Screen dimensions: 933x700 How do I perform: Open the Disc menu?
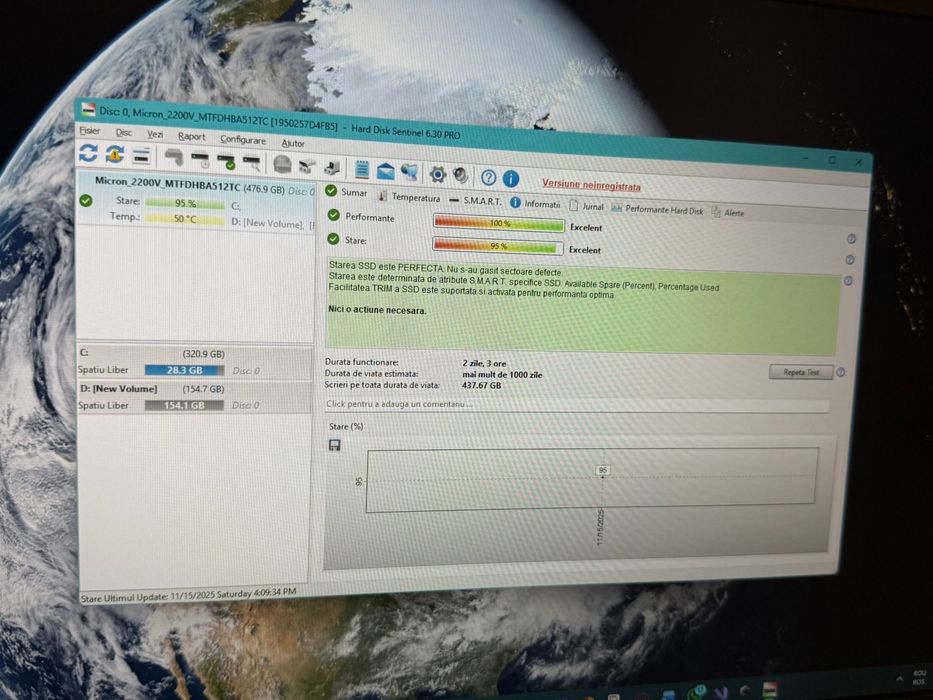[124, 133]
